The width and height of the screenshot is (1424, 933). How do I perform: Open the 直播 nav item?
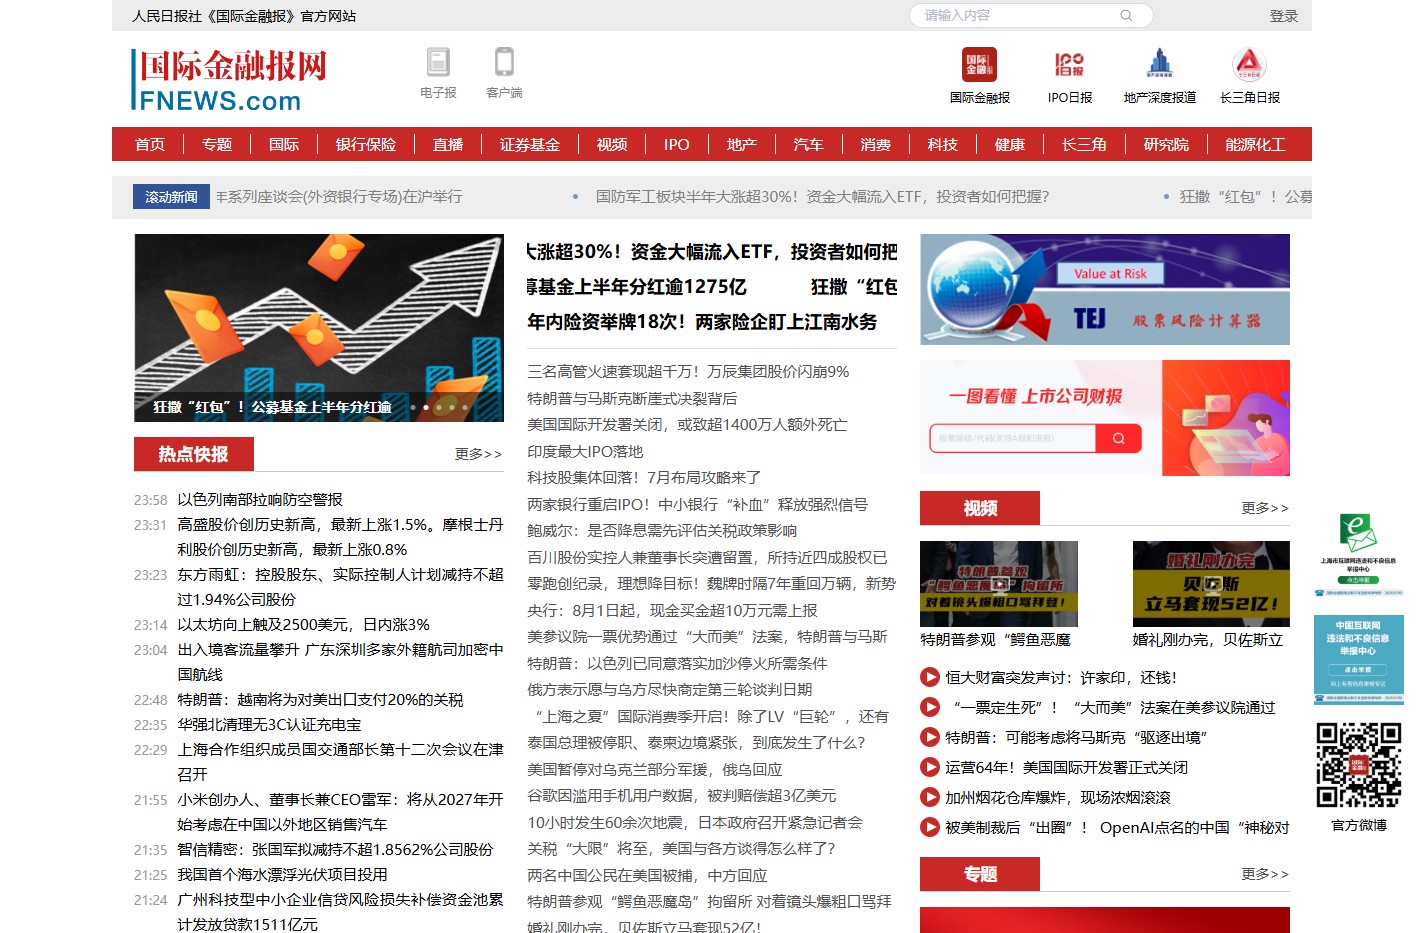pyautogui.click(x=448, y=144)
